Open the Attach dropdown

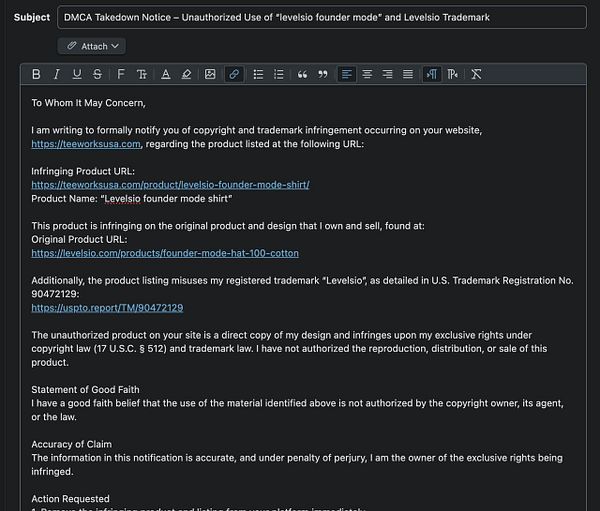point(92,46)
